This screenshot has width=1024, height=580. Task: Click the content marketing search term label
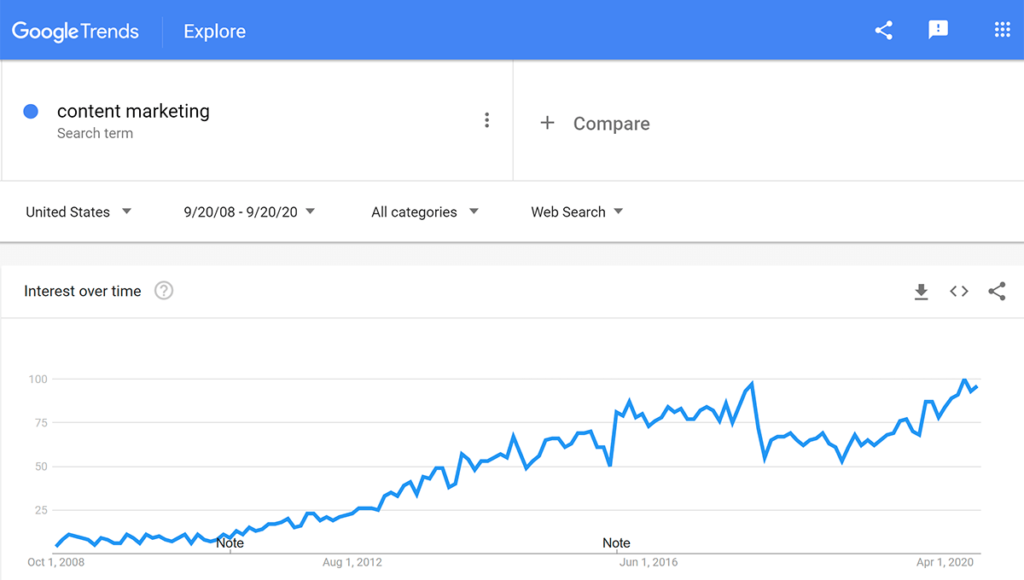(x=133, y=111)
